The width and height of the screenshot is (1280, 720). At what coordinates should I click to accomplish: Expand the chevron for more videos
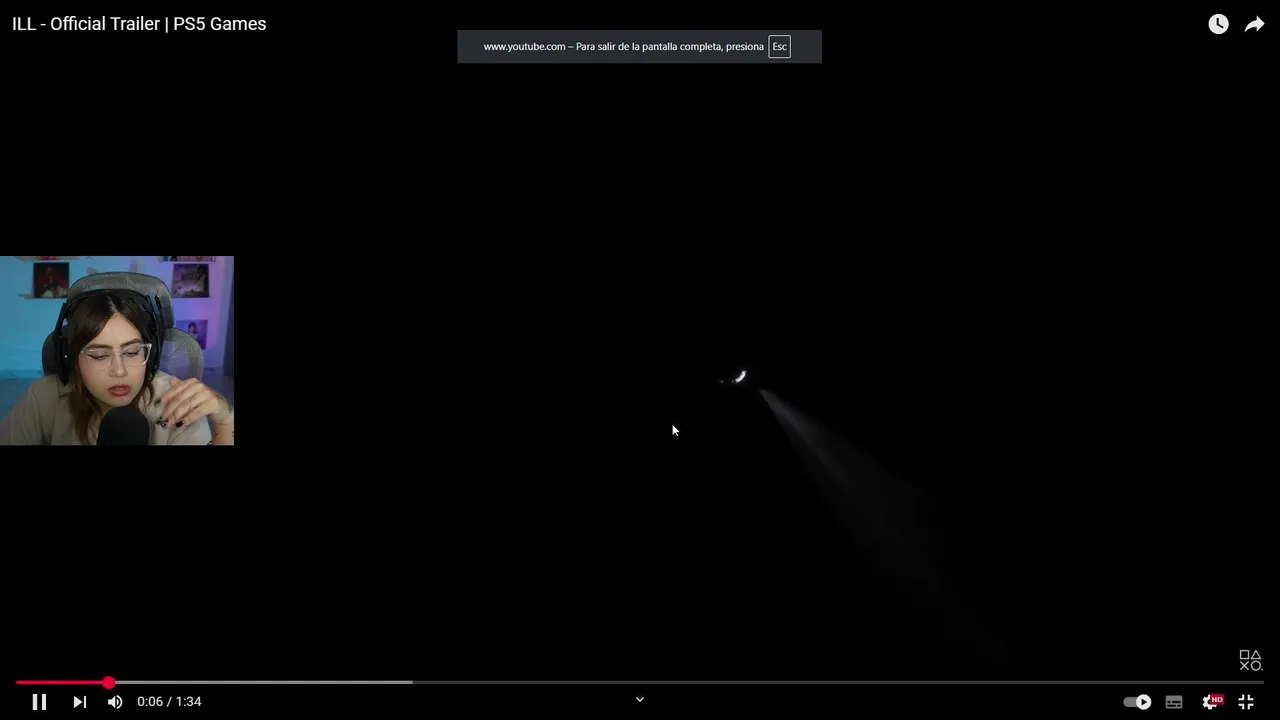point(640,700)
